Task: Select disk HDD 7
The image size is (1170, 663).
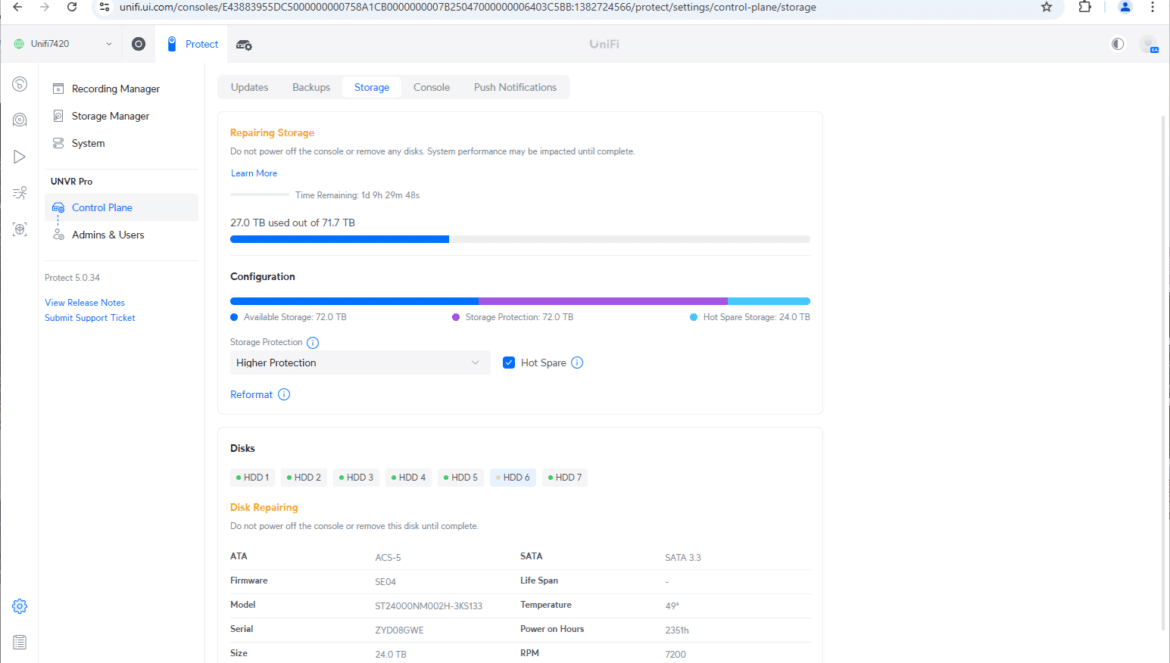Action: point(565,477)
